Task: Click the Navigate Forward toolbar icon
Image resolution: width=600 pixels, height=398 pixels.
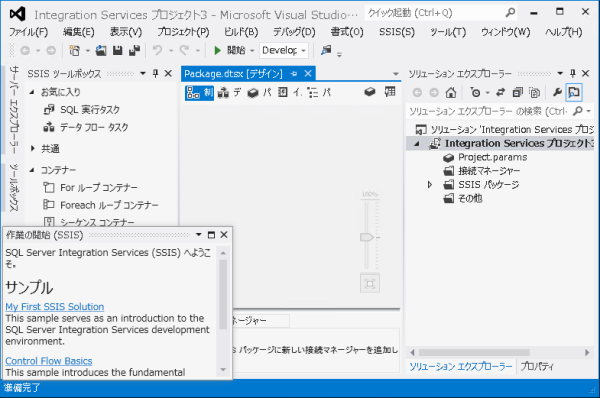Action: click(x=51, y=51)
